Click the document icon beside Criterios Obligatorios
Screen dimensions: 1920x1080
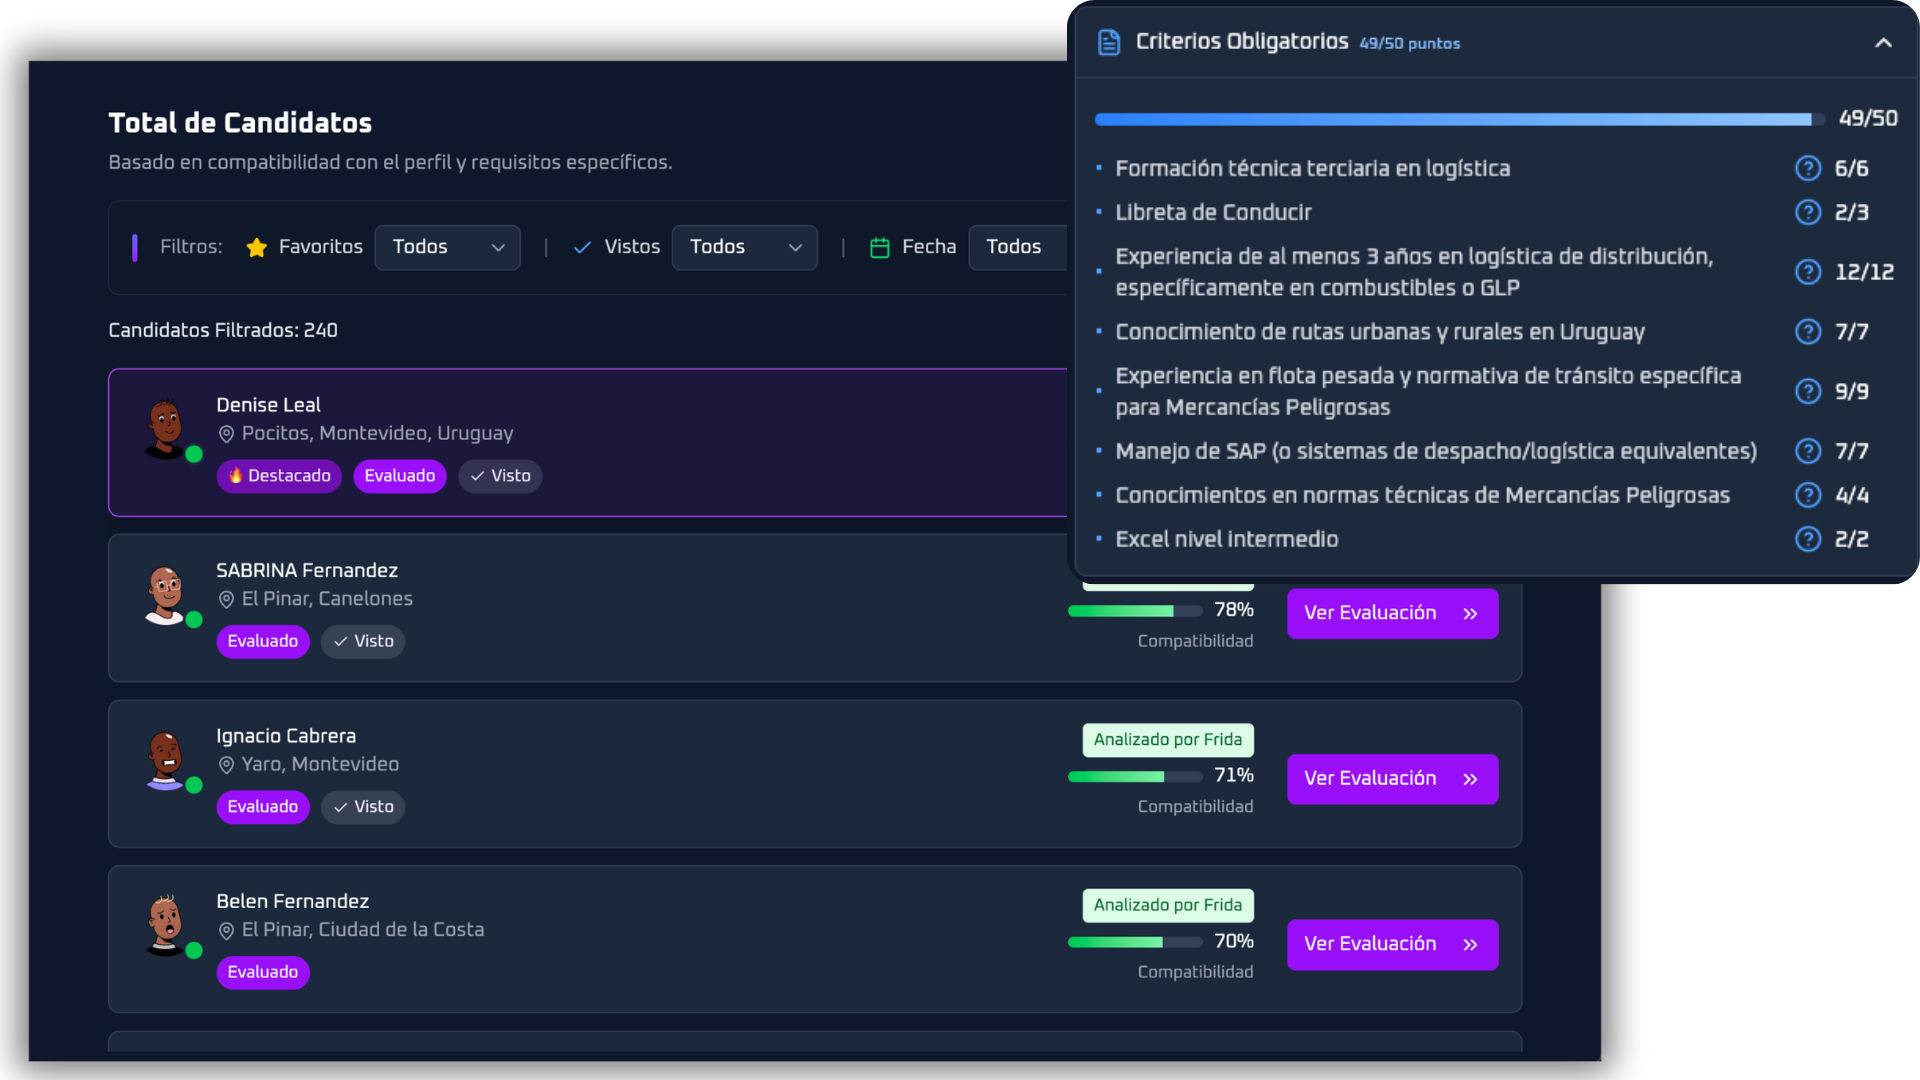click(x=1109, y=42)
